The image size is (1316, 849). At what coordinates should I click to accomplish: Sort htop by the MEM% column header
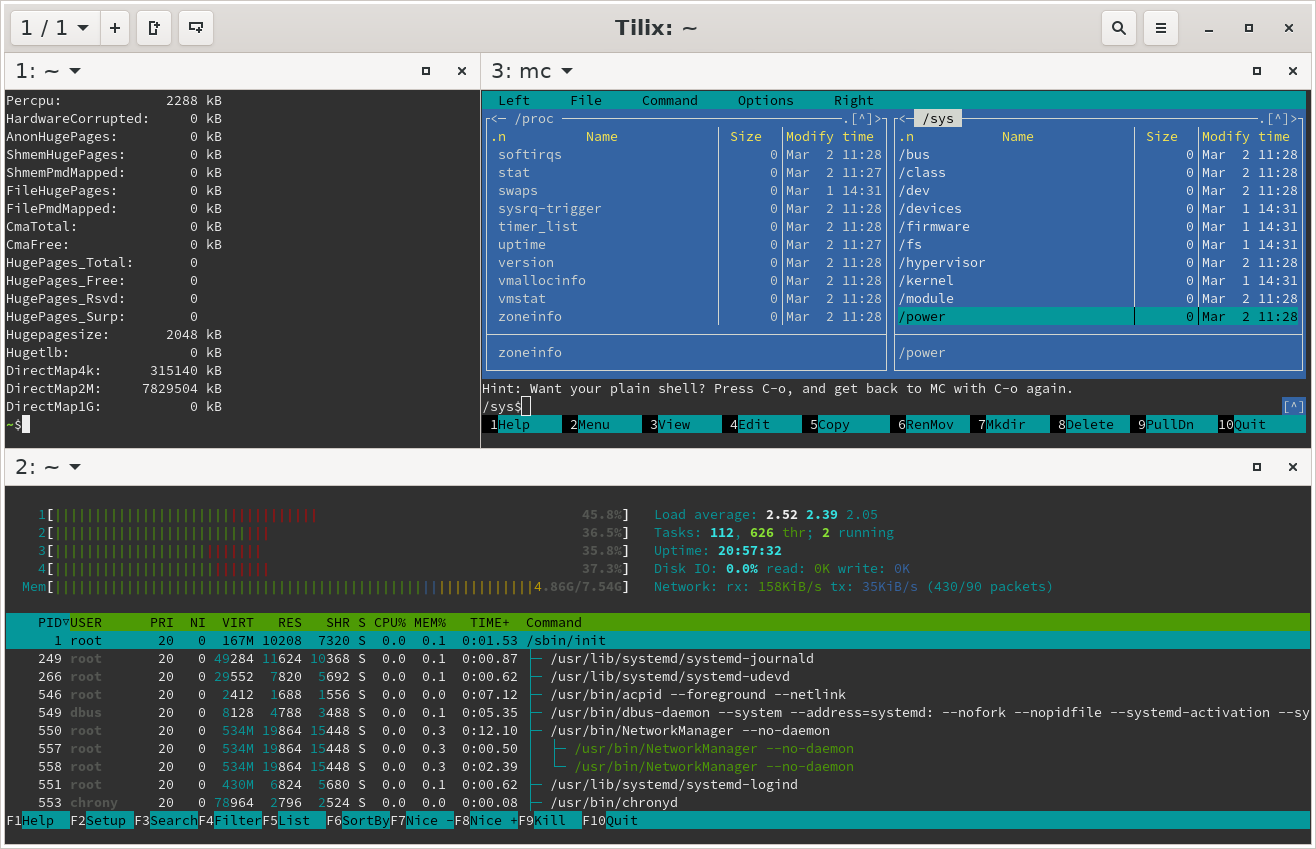[430, 623]
